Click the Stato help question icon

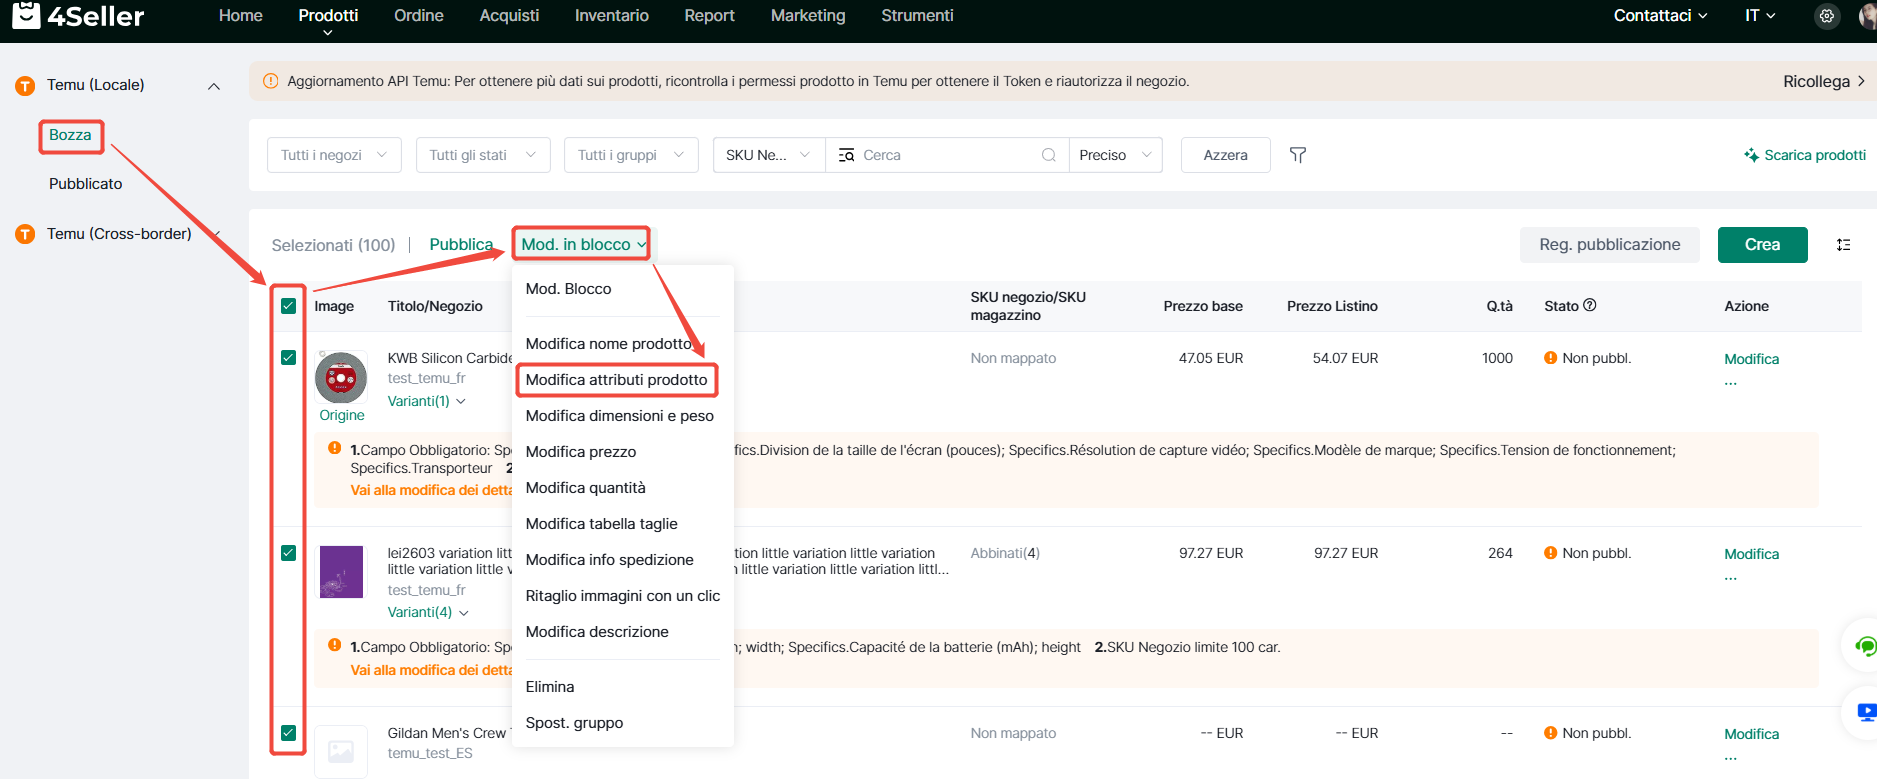[1590, 305]
